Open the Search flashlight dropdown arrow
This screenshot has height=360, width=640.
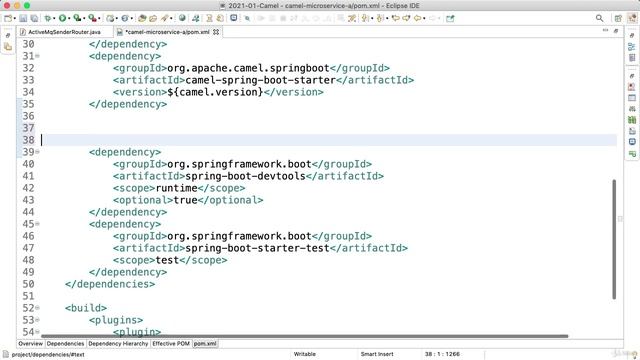point(171,19)
